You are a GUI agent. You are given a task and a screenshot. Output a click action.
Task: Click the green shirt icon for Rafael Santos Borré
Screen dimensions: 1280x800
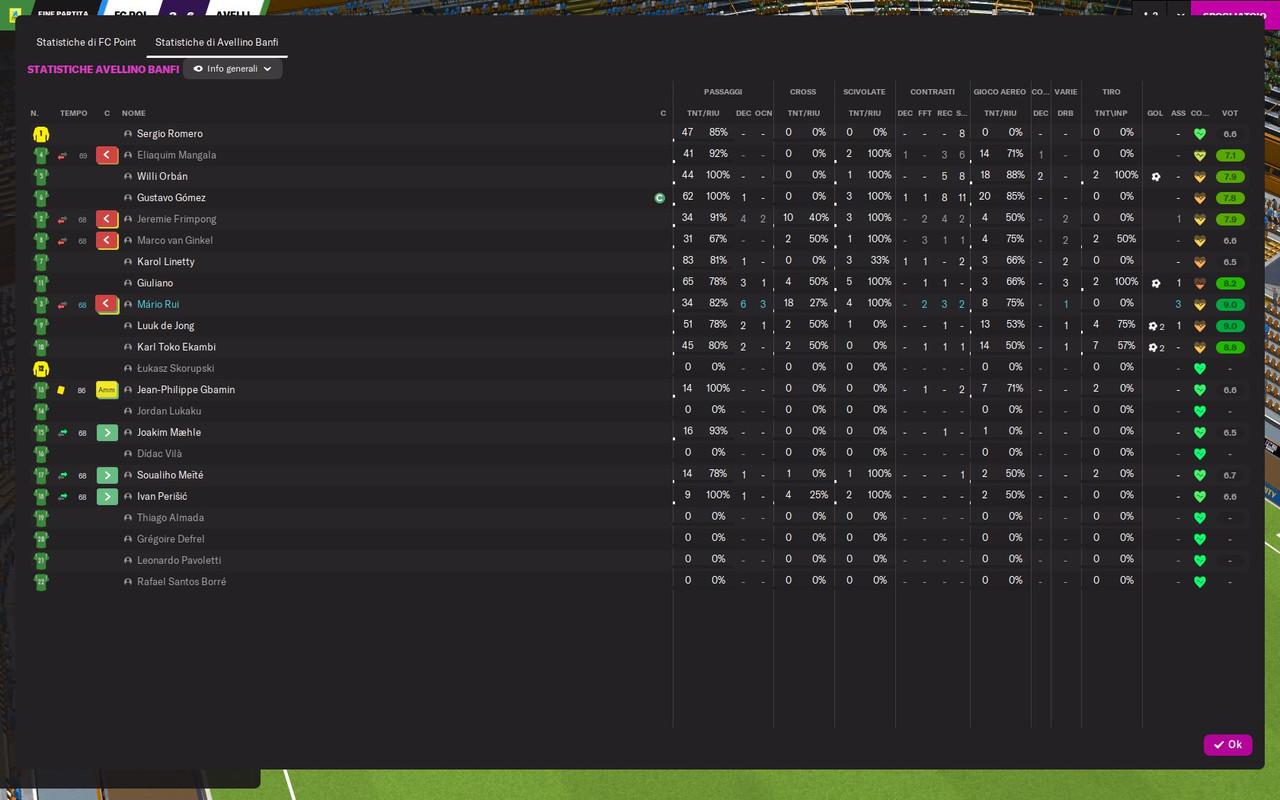[41, 582]
